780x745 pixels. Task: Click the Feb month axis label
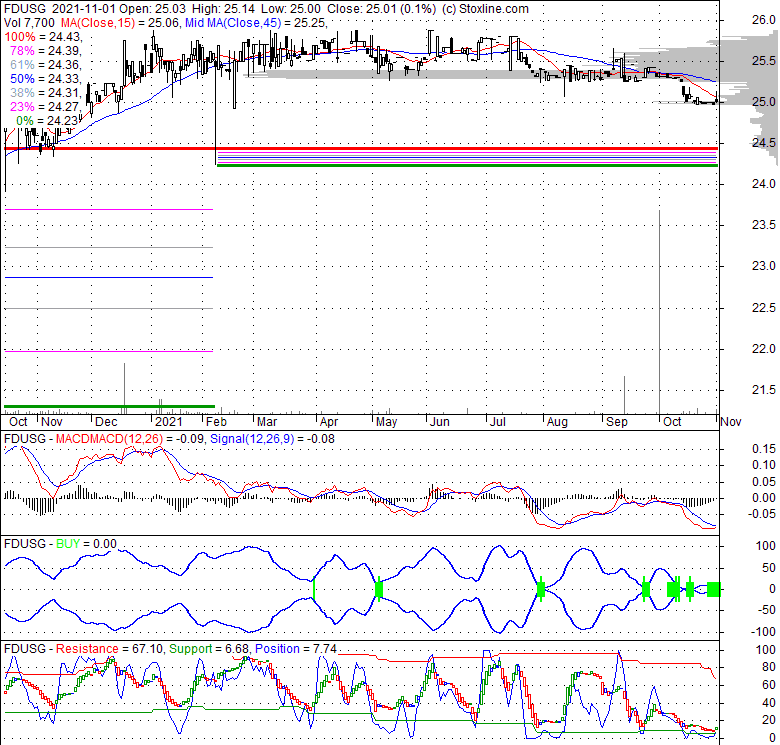tap(216, 422)
